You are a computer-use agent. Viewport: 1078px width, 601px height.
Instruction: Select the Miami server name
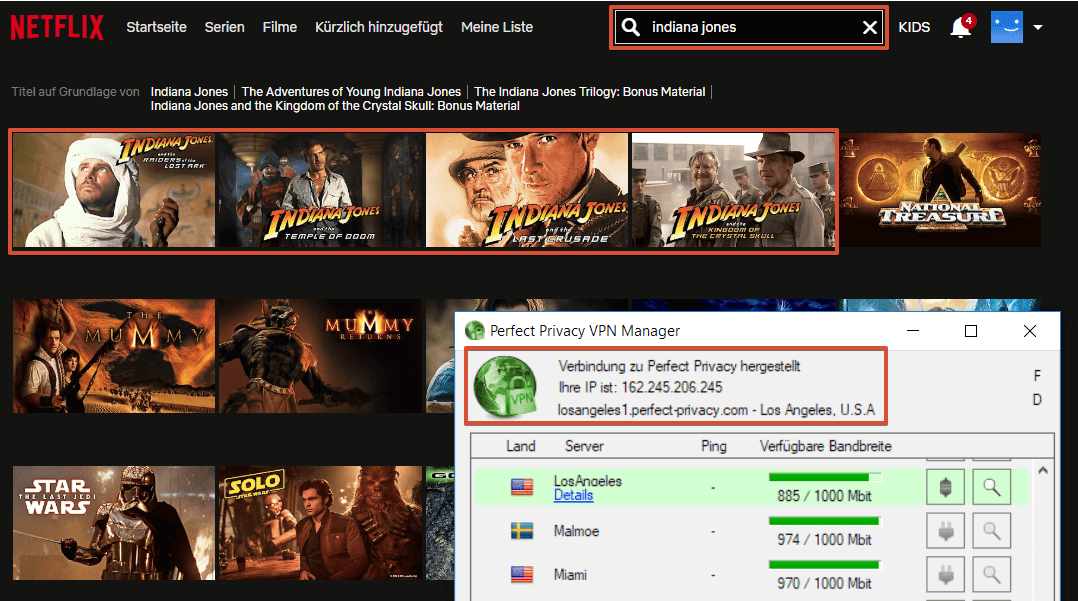571,575
